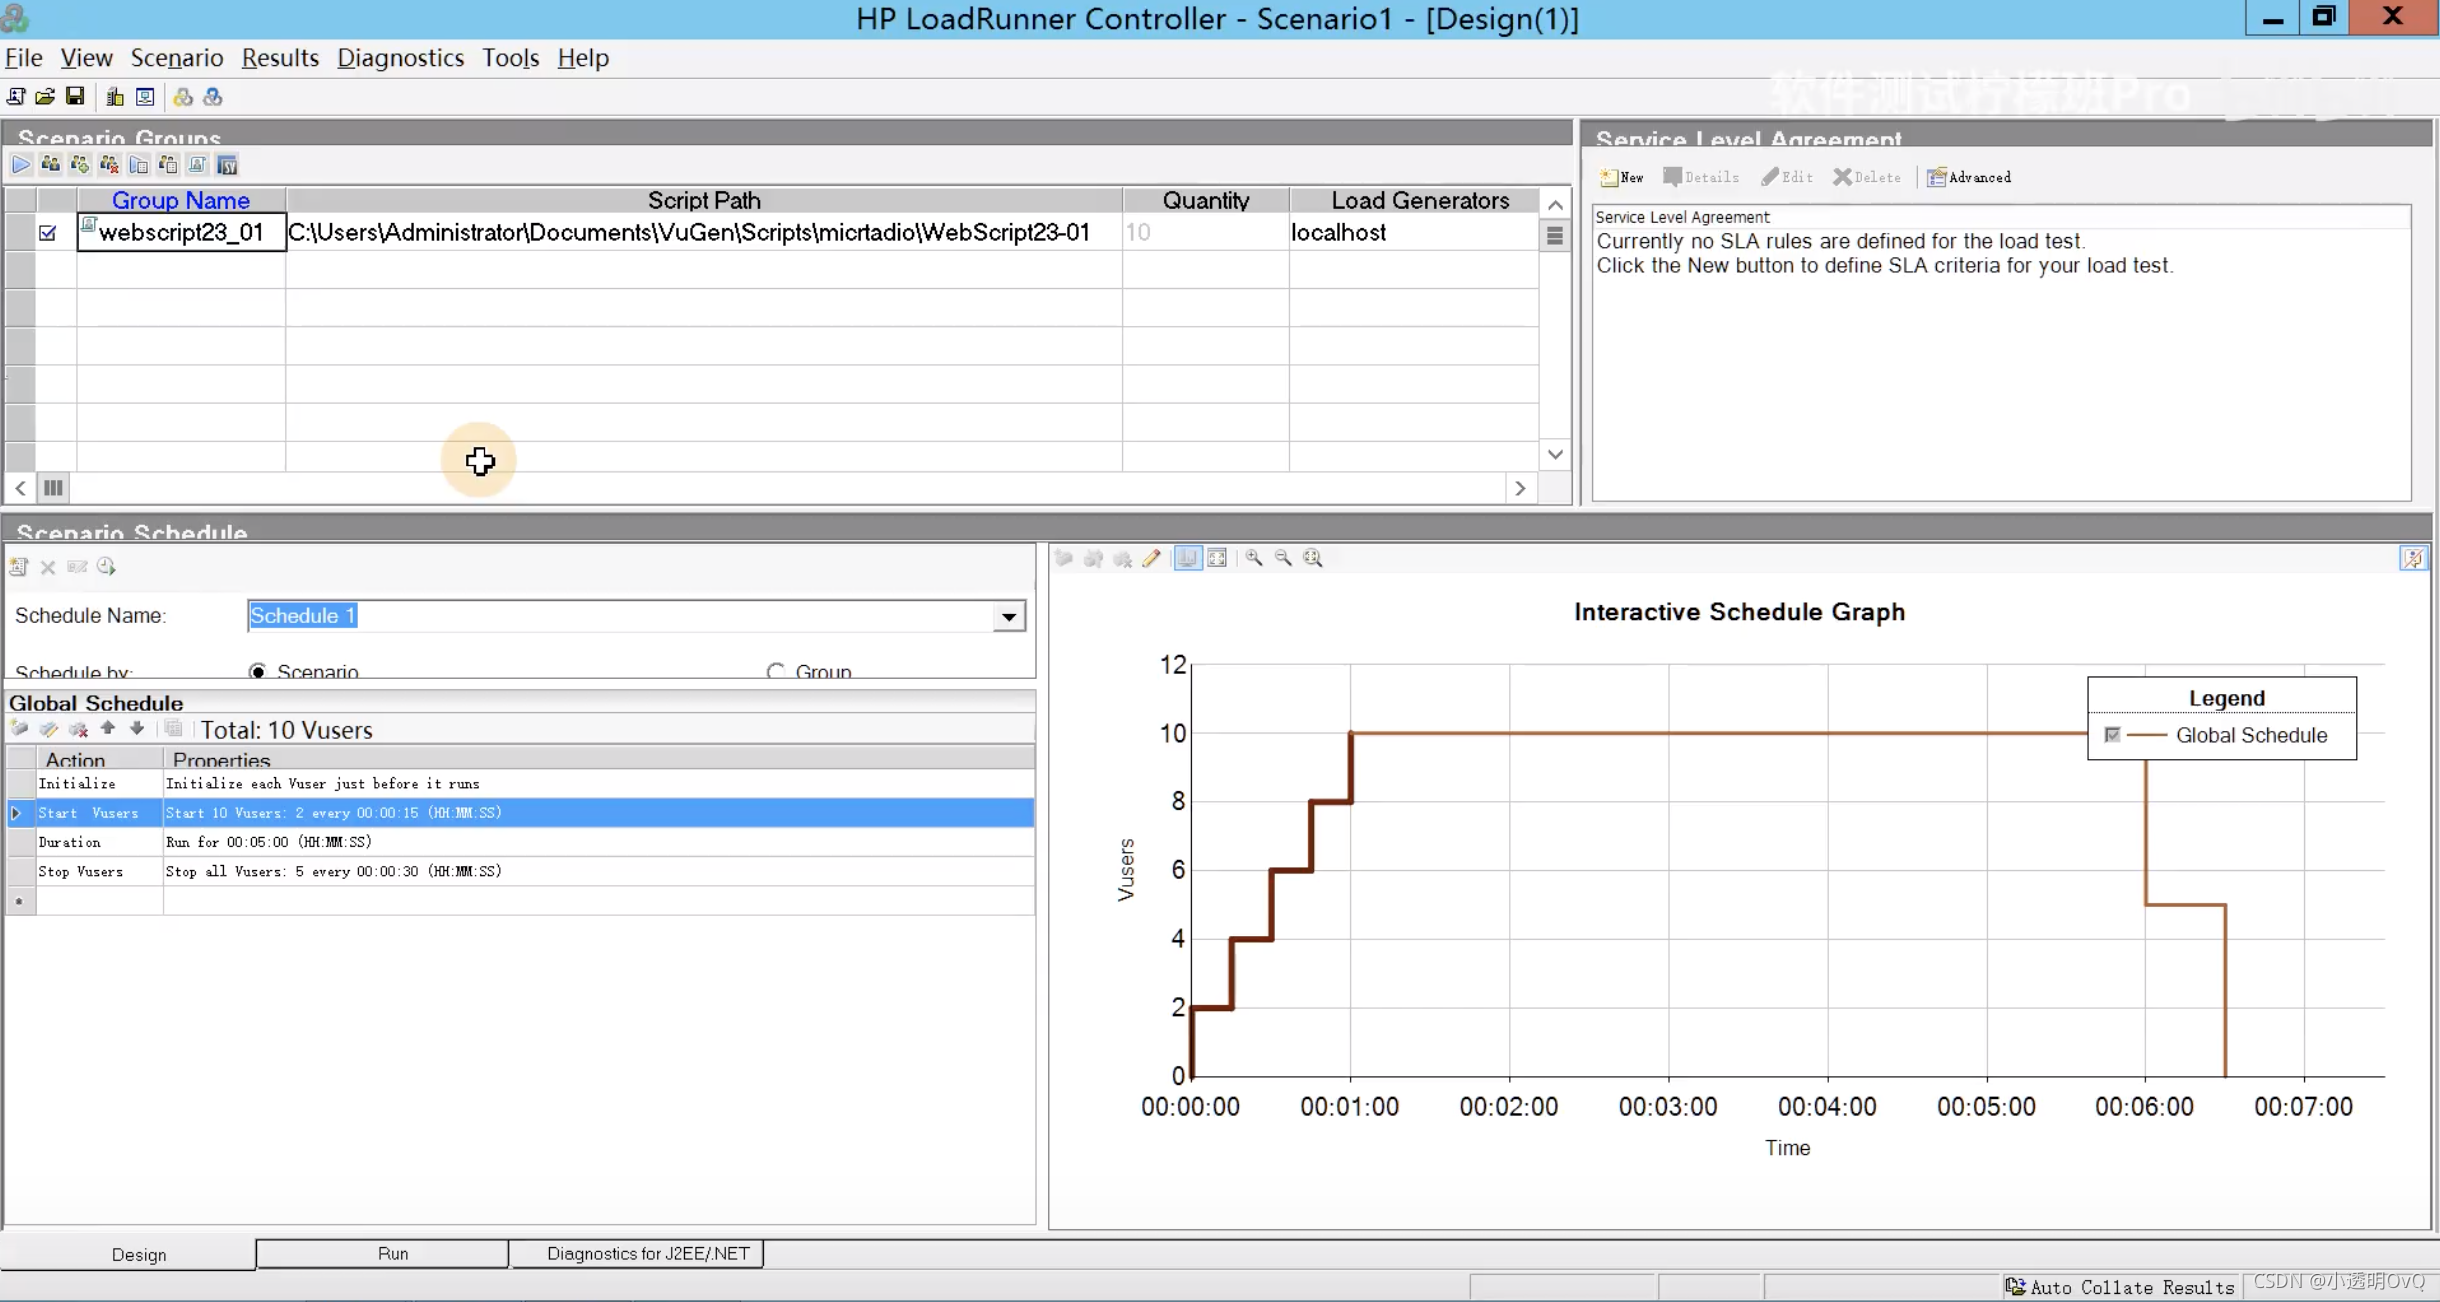Open the Scenario menu
This screenshot has height=1302, width=2440.
point(176,58)
